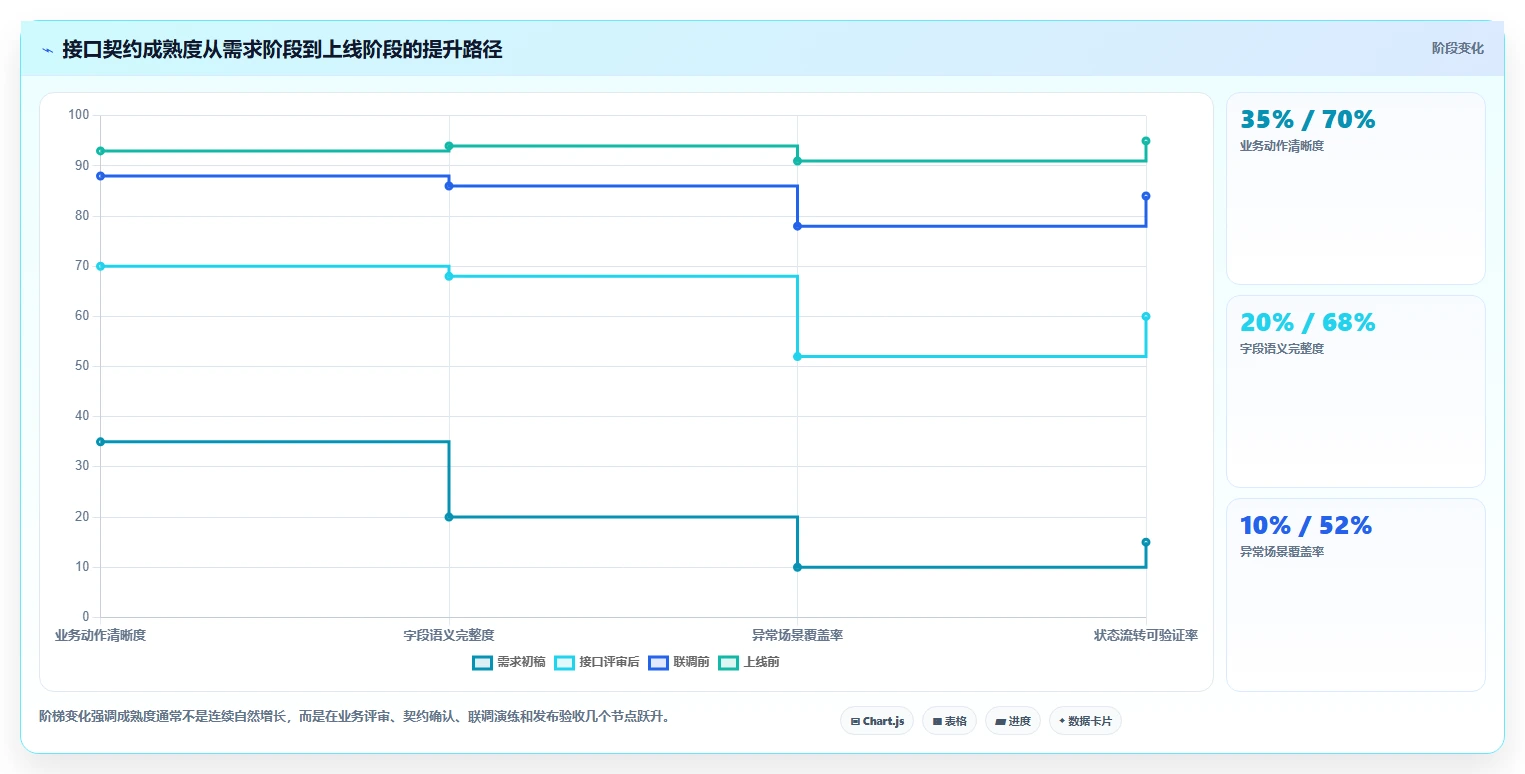Click the x-axis label 异常场景覆盖率

coord(797,635)
